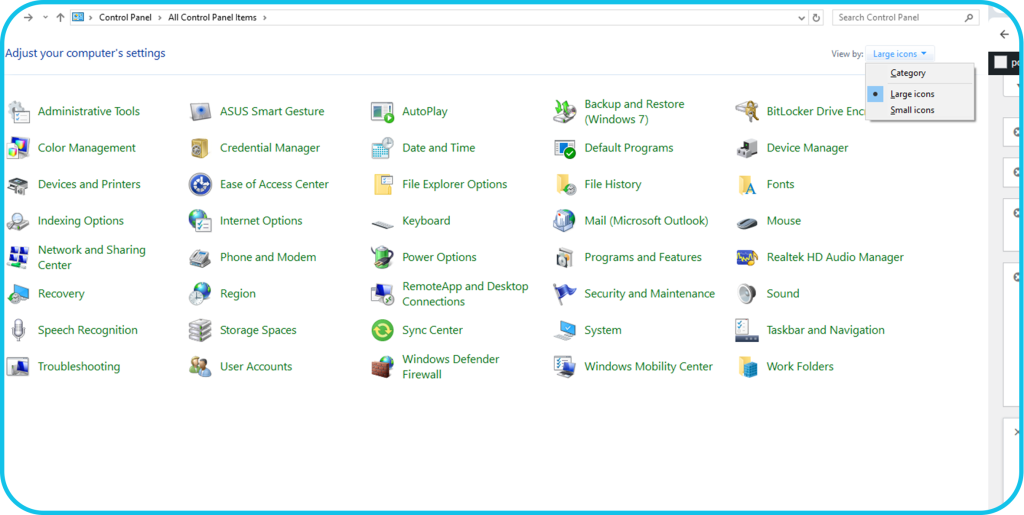This screenshot has width=1024, height=515.
Task: Click the Ease of Access Center icon
Action: [200, 185]
